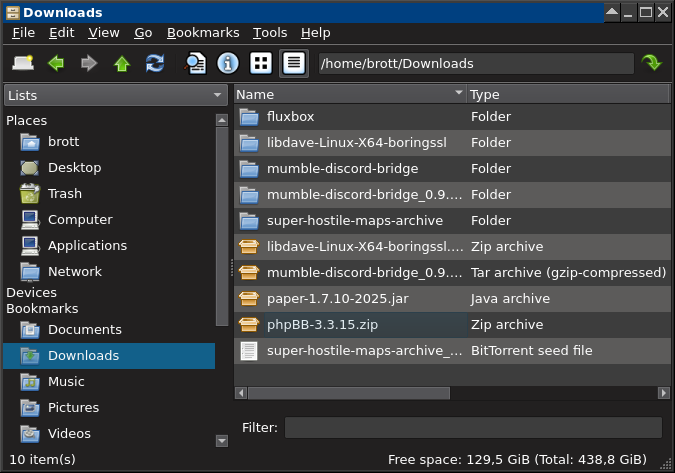Click side pane scroll down arrow
The width and height of the screenshot is (675, 473).
[222, 441]
